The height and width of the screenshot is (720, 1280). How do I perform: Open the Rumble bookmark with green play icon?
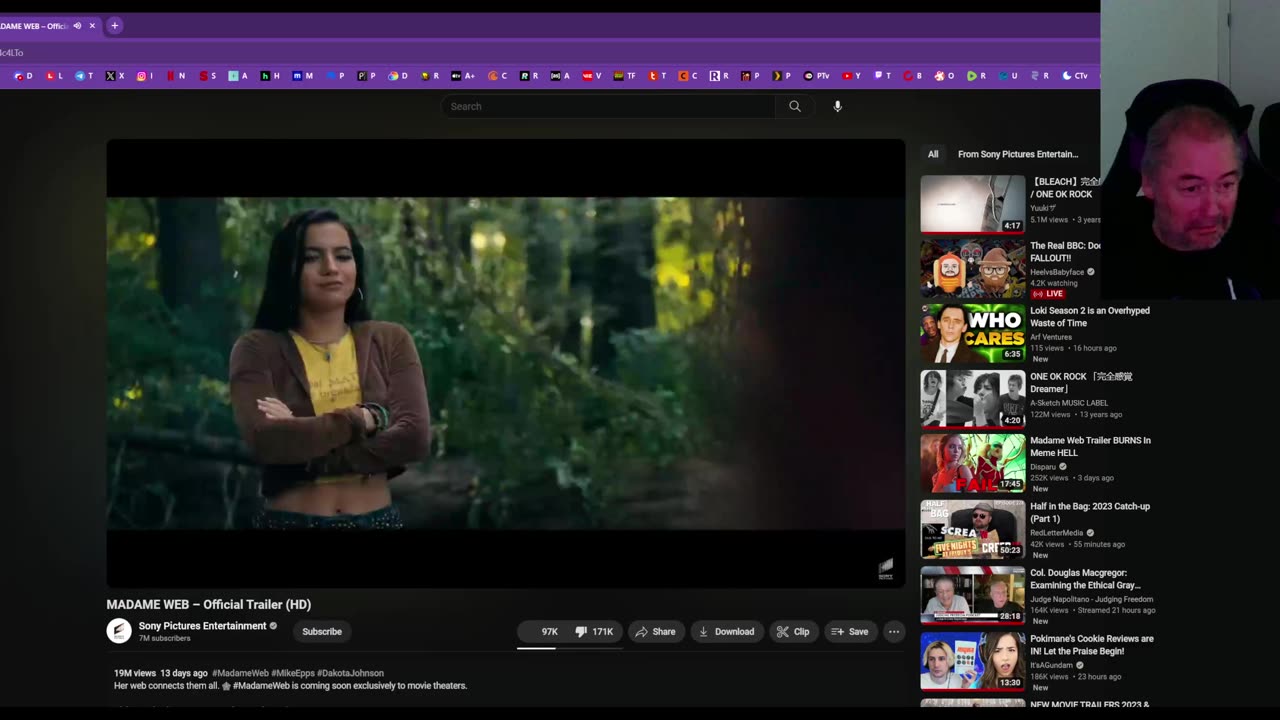tap(976, 76)
